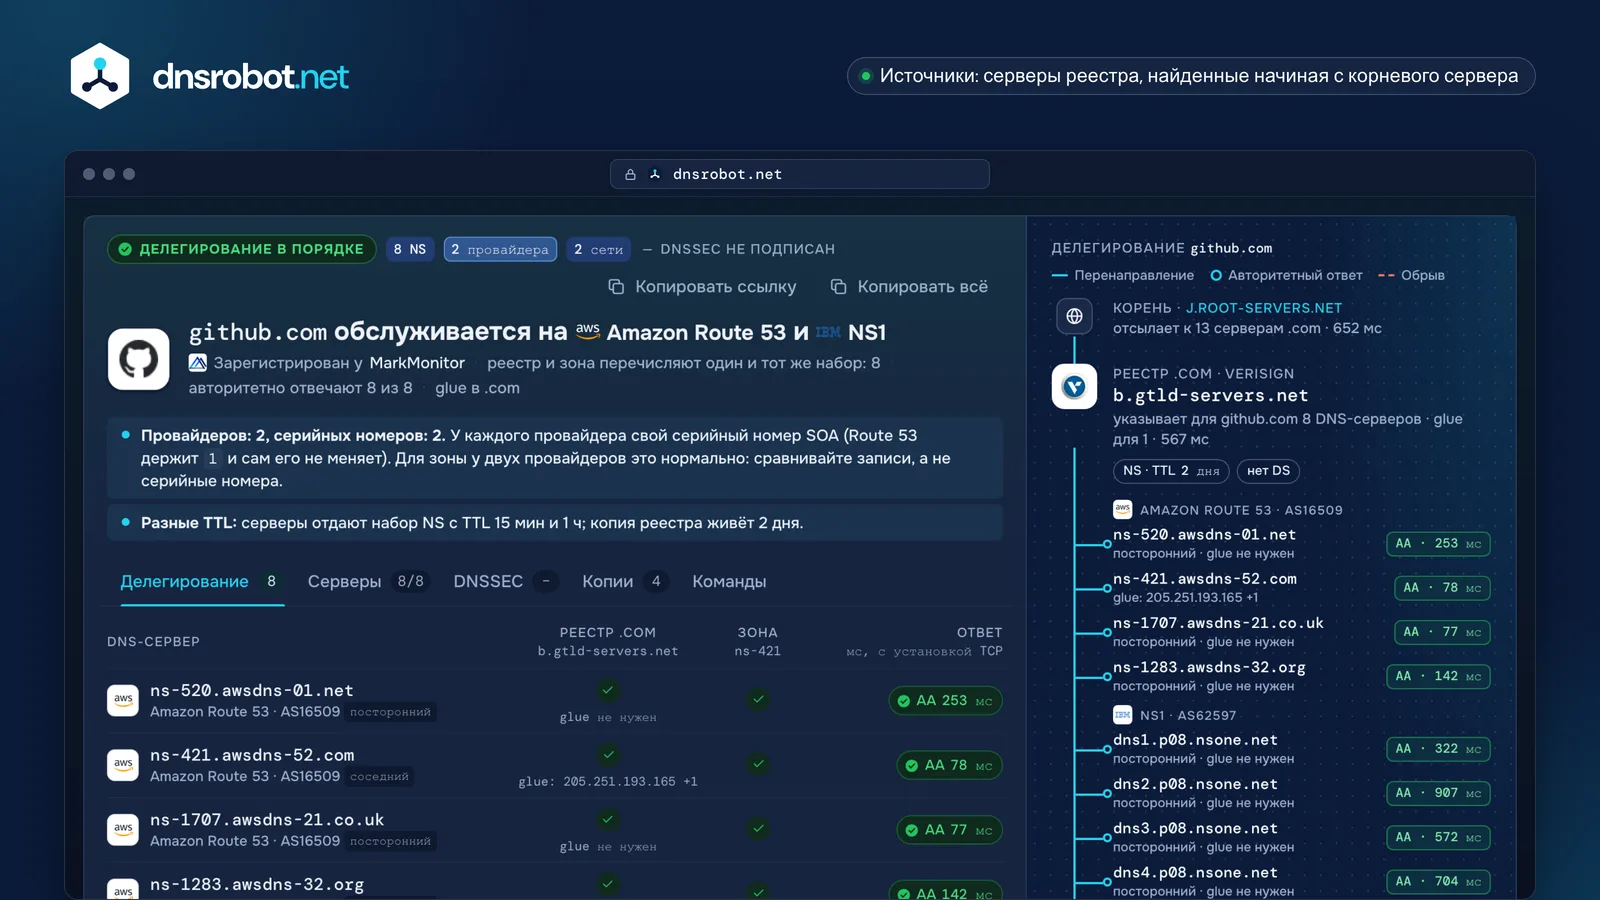1600x900 pixels.
Task: Click the Копировать всё button
Action: click(909, 287)
